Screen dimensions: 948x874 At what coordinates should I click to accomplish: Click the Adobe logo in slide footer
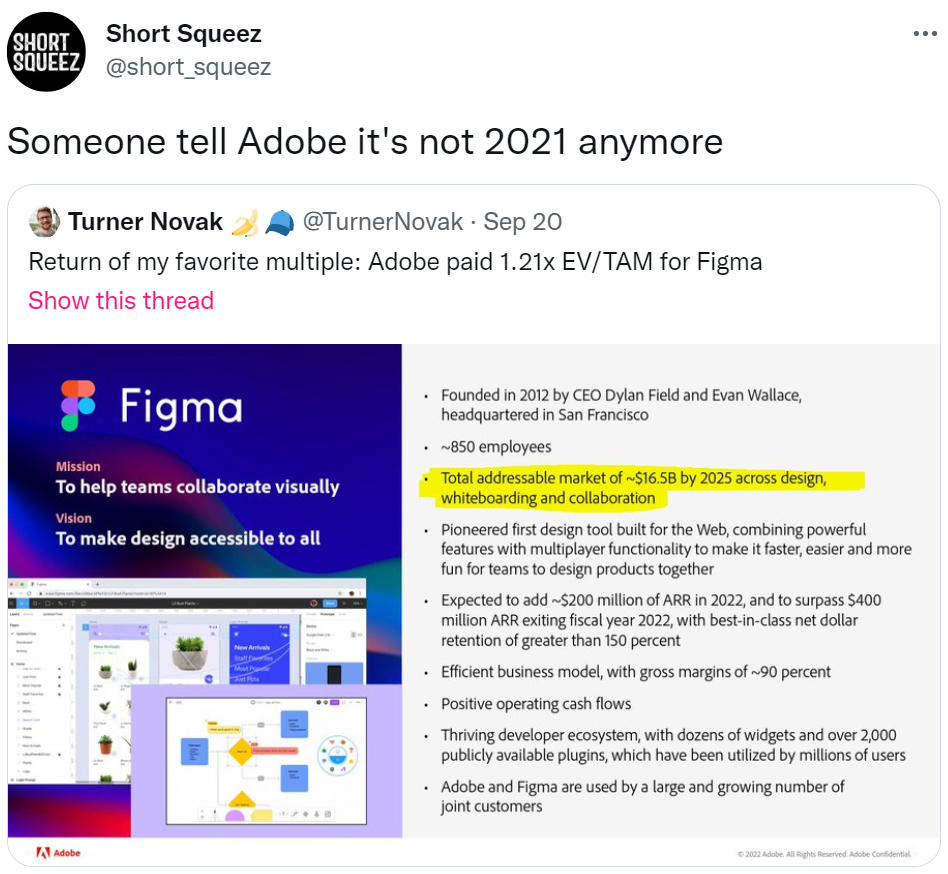coord(59,853)
